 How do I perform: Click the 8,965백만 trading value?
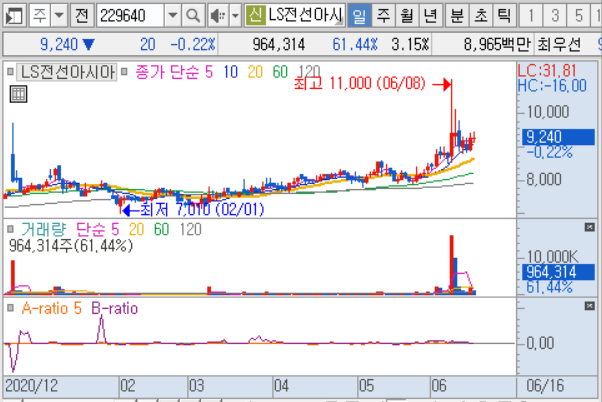pos(497,45)
